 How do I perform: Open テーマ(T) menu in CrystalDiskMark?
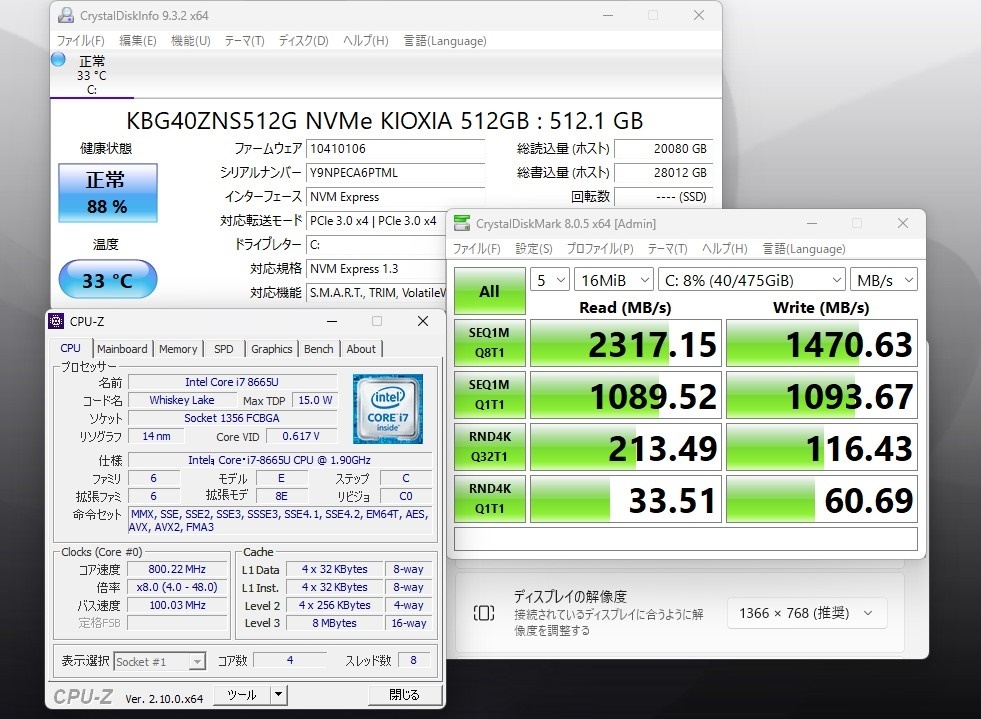click(668, 248)
